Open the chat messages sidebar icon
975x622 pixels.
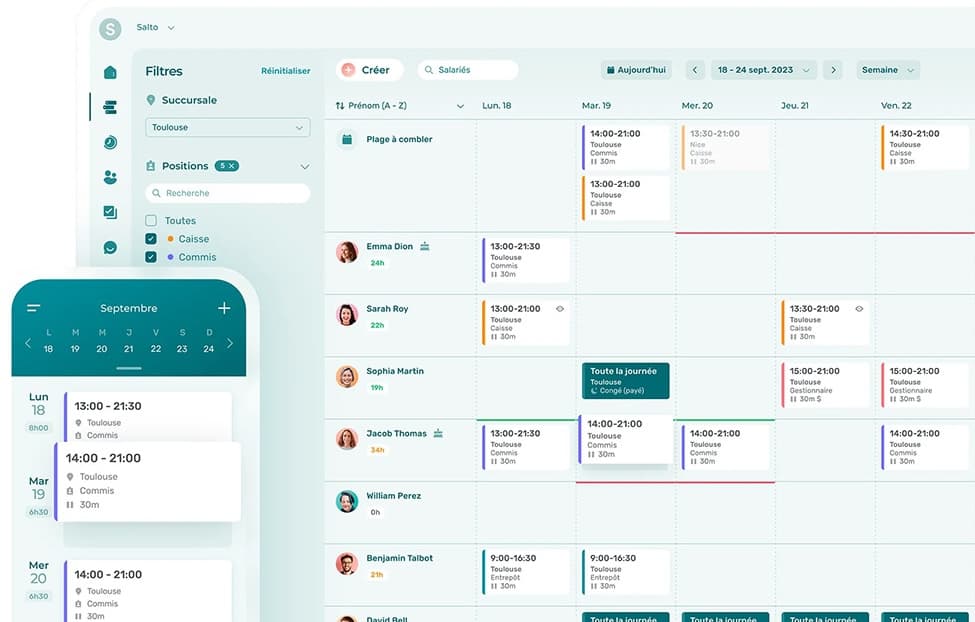click(x=110, y=248)
